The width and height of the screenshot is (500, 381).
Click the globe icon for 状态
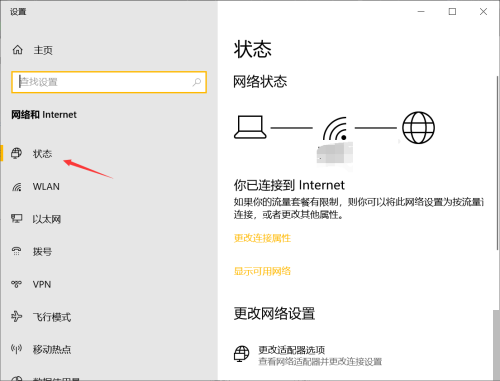(x=16, y=153)
